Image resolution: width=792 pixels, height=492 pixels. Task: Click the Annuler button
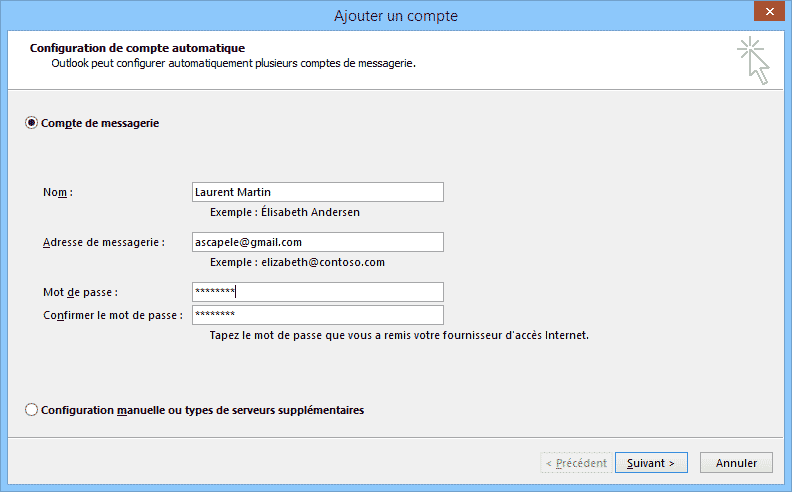click(736, 463)
